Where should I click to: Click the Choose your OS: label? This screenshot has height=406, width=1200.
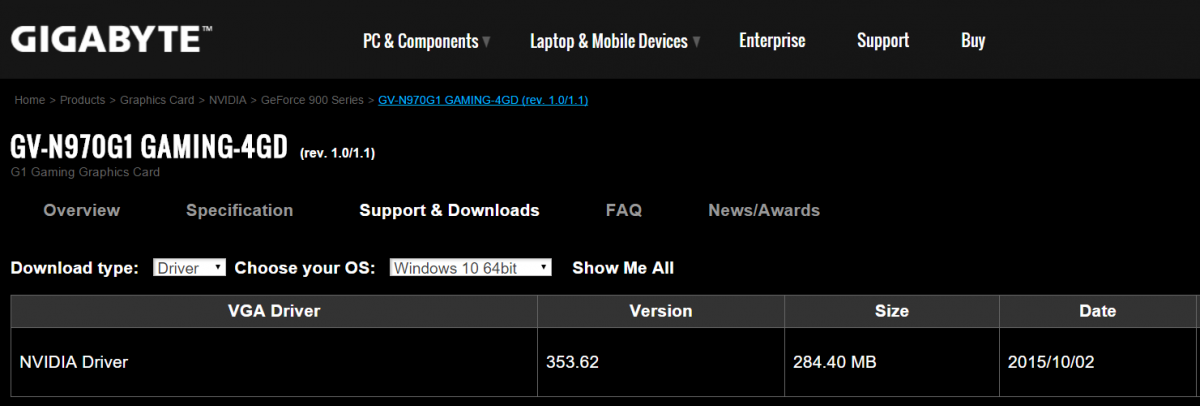305,268
